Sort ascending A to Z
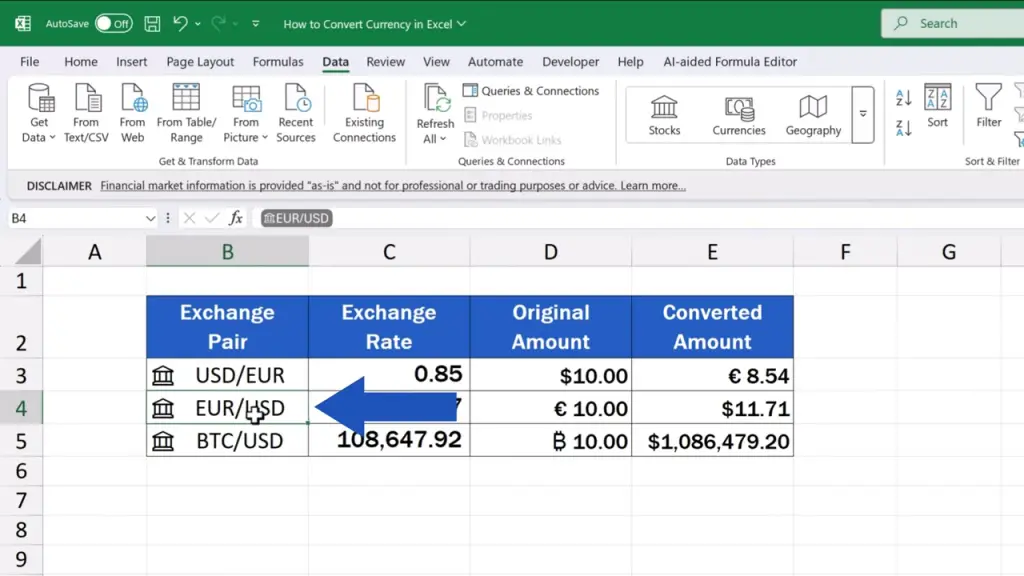 (x=904, y=98)
